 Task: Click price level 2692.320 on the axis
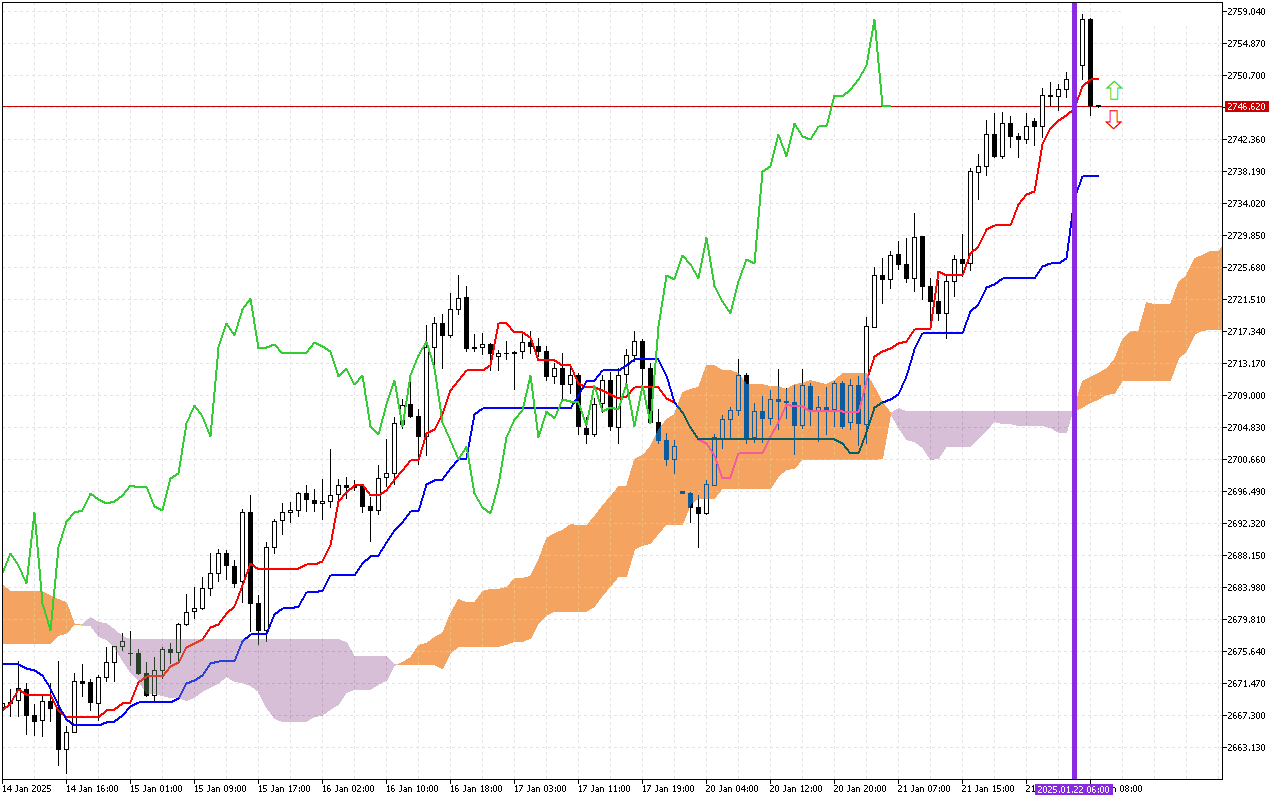point(1248,523)
